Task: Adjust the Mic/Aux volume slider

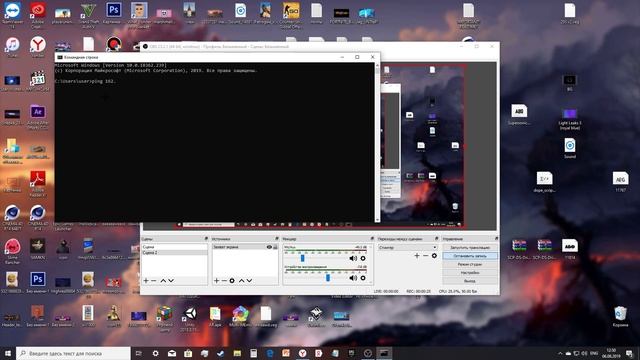Action: point(302,258)
